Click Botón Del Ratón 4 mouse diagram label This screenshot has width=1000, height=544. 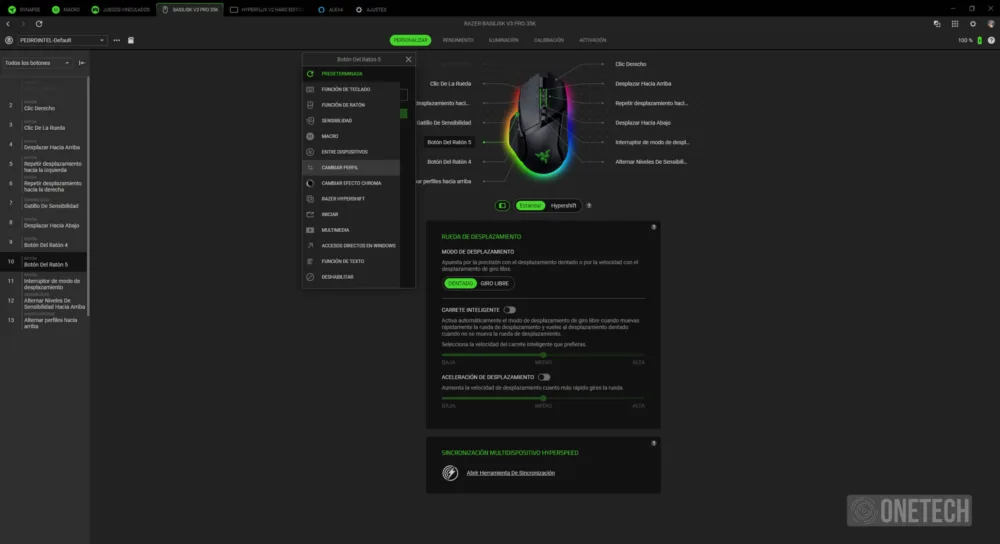click(x=449, y=162)
